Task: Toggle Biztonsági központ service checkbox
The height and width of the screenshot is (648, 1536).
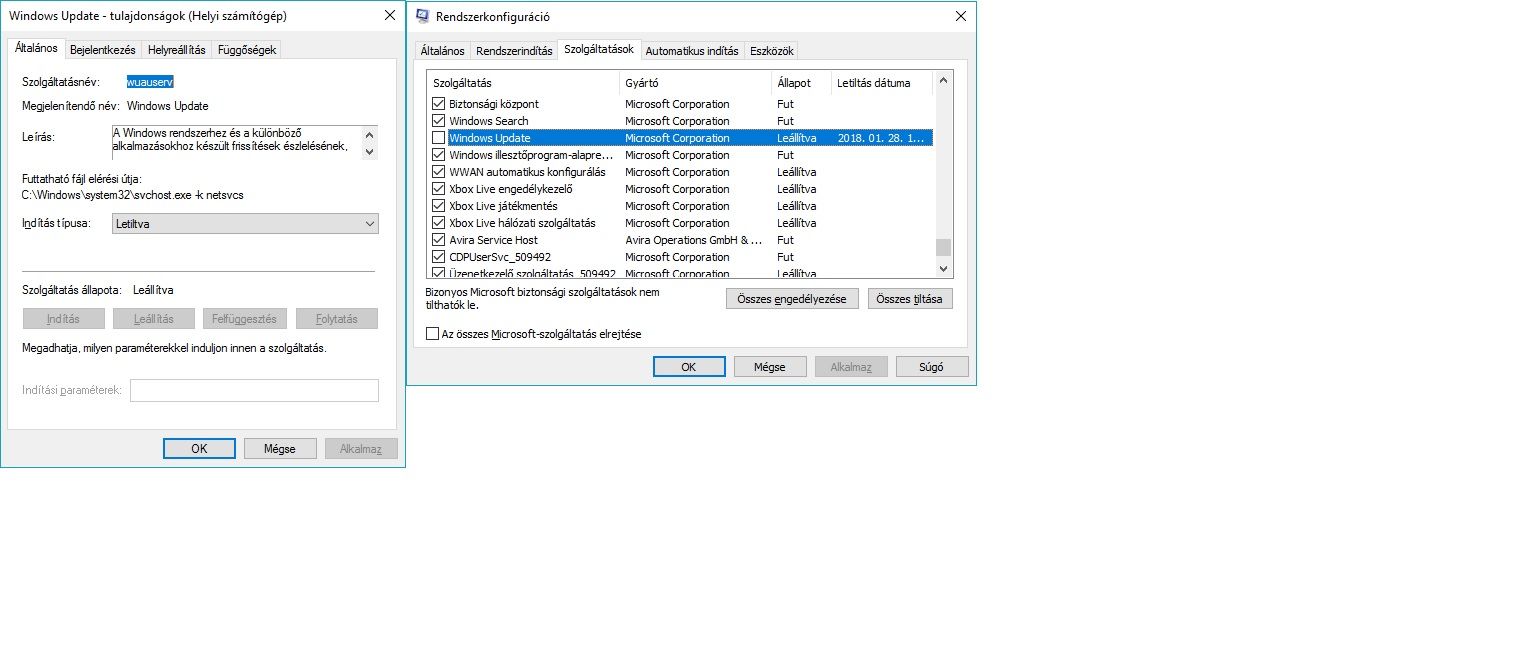Action: 438,104
